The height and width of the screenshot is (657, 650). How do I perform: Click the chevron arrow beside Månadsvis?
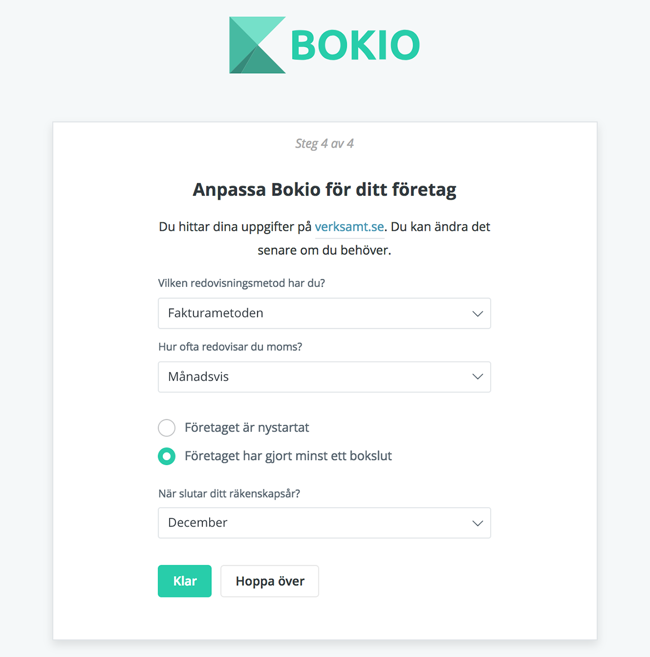pos(477,377)
